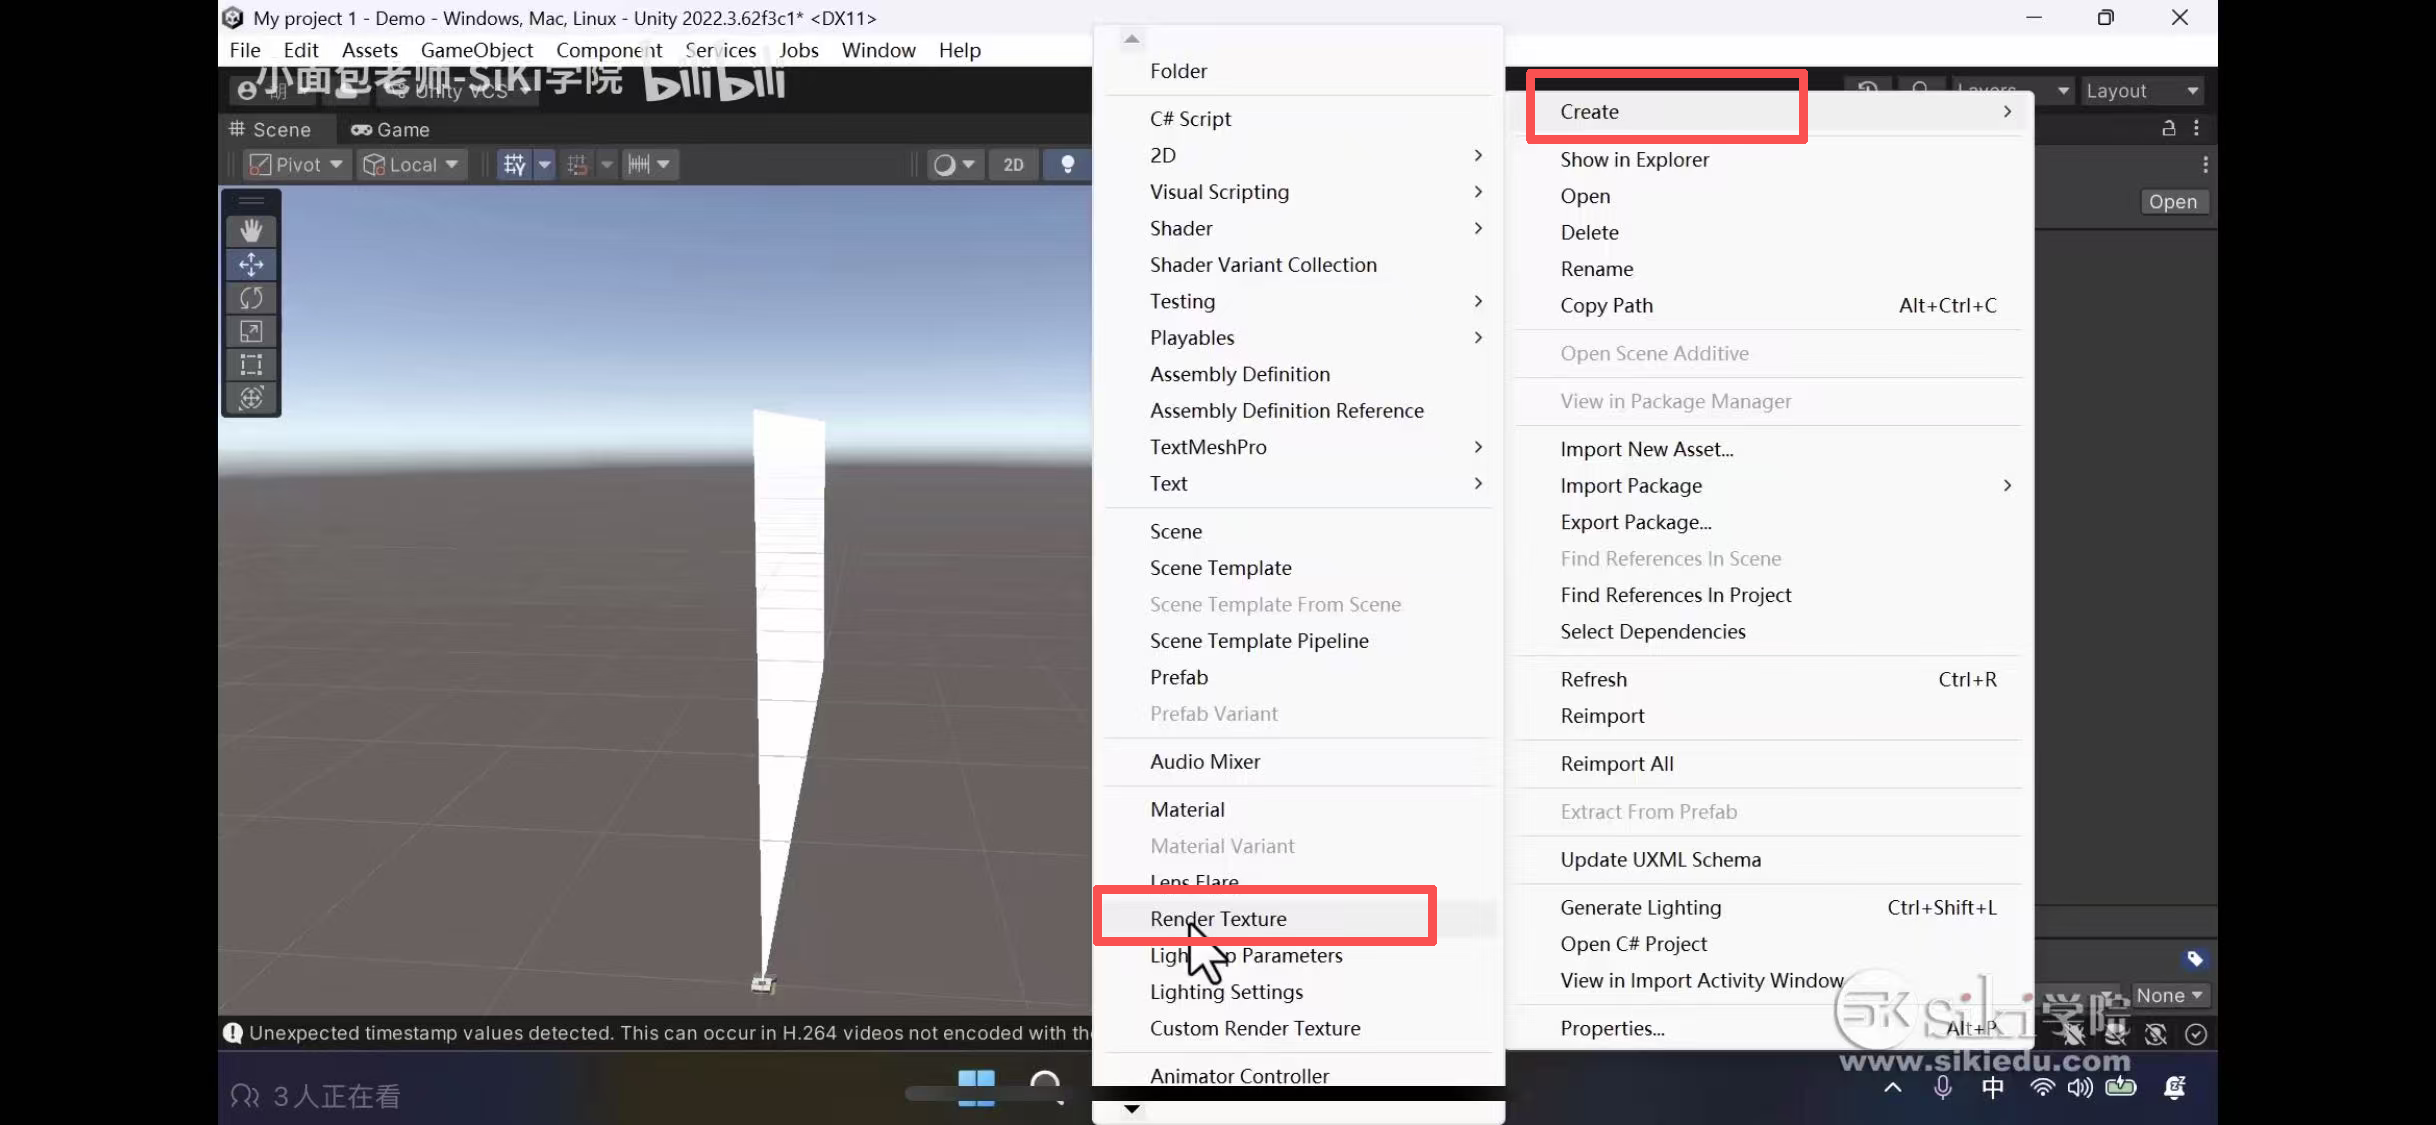Click the error icon in status bar
This screenshot has width=2436, height=1125.
coord(233,1033)
